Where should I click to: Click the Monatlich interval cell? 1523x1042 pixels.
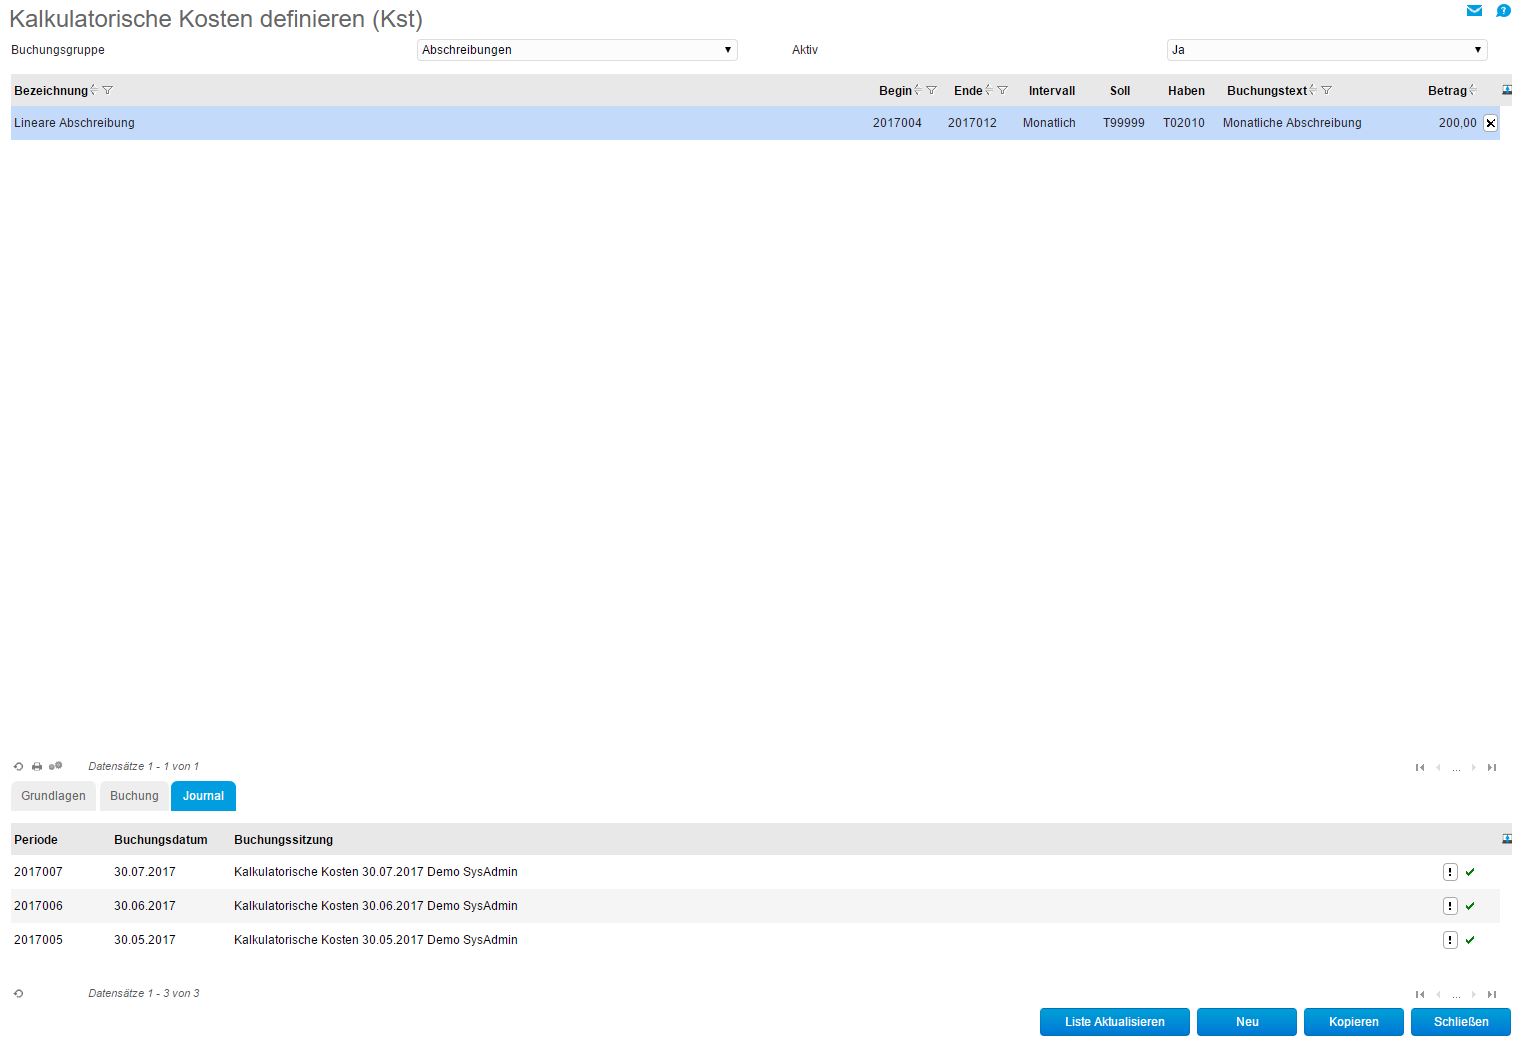click(1049, 123)
